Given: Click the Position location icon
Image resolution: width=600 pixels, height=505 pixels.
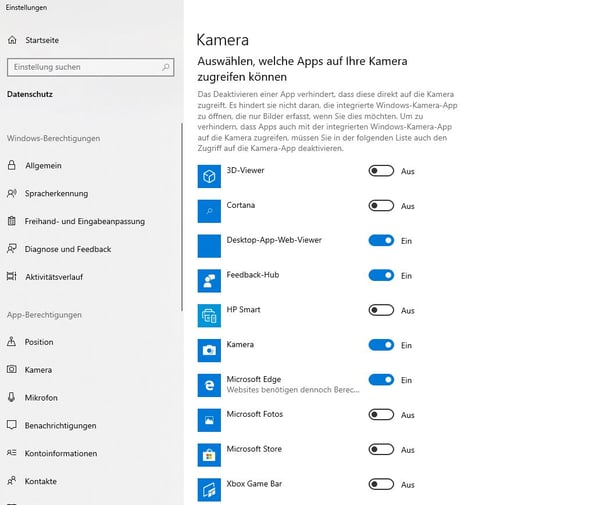Looking at the screenshot, I should (x=12, y=341).
